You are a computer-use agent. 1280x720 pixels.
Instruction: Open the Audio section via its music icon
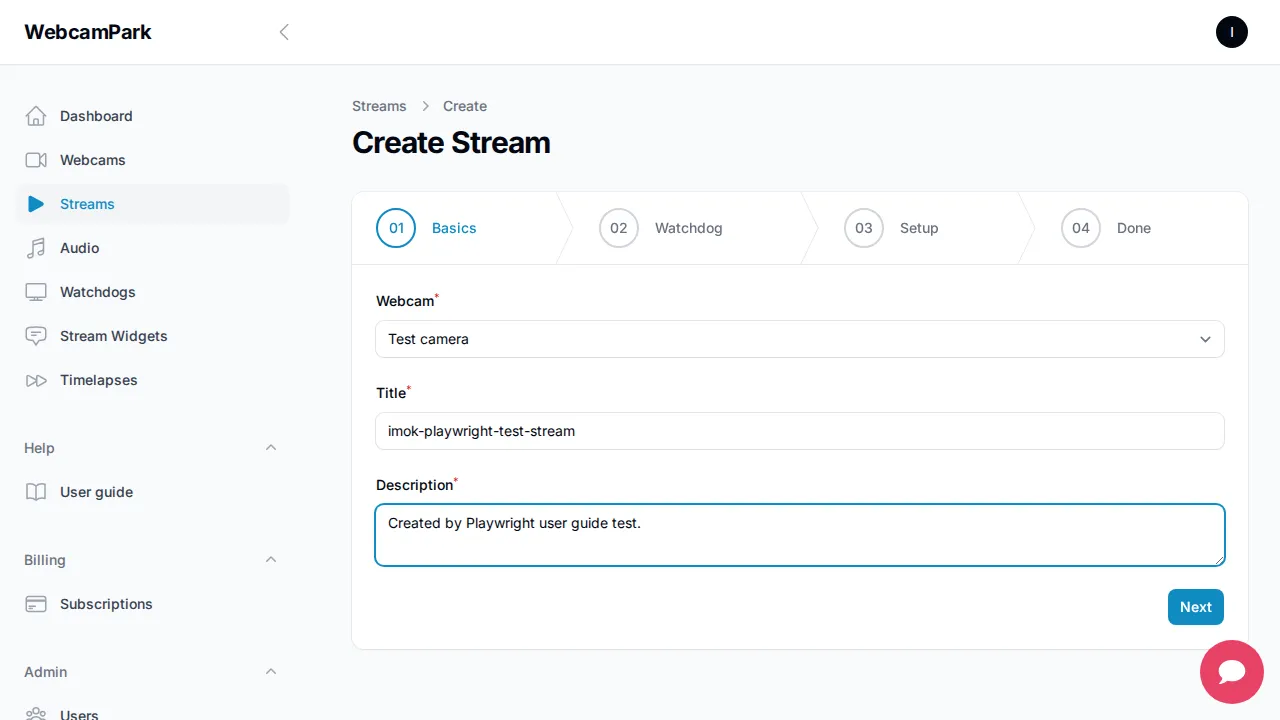click(36, 248)
